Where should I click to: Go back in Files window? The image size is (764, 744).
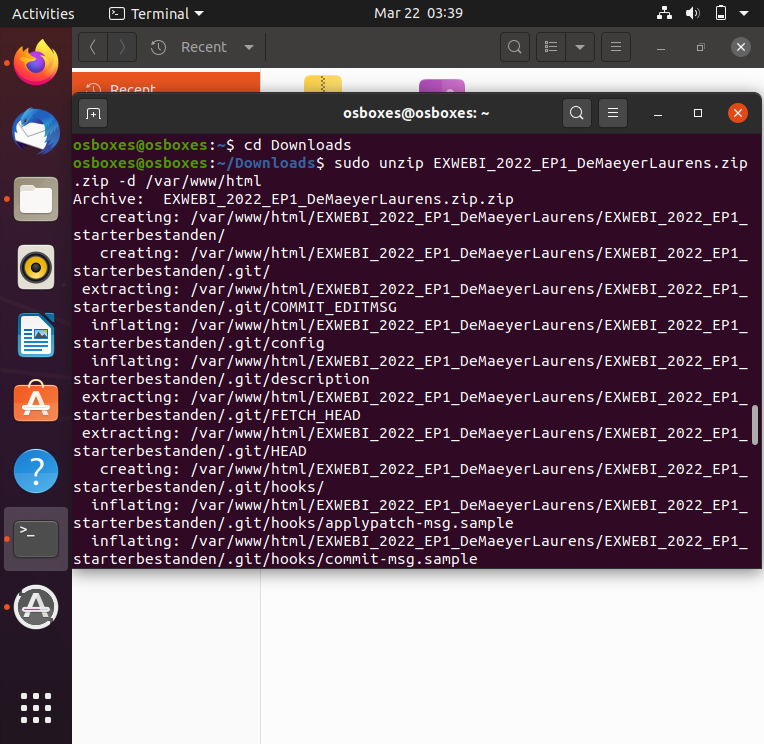93,47
